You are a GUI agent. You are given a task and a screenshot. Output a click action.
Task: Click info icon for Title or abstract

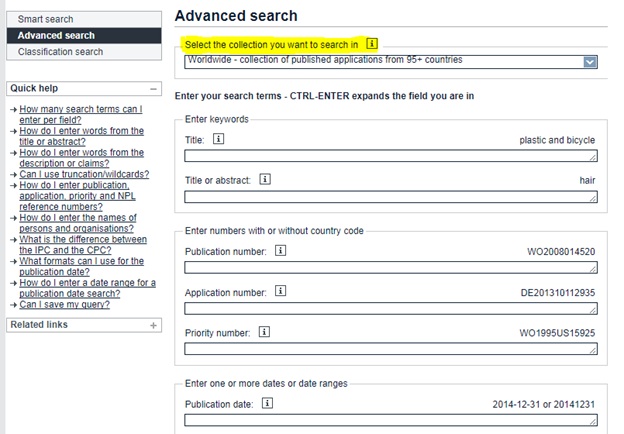pos(265,179)
